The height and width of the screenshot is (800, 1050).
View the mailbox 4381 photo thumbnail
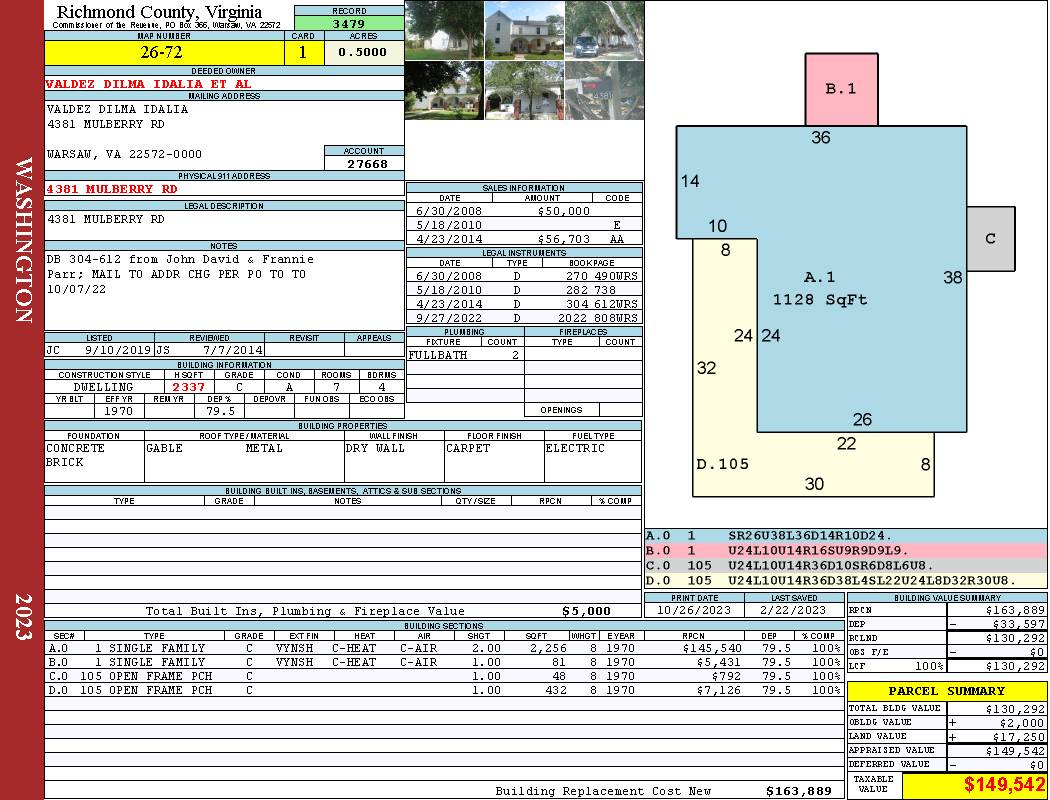(604, 90)
